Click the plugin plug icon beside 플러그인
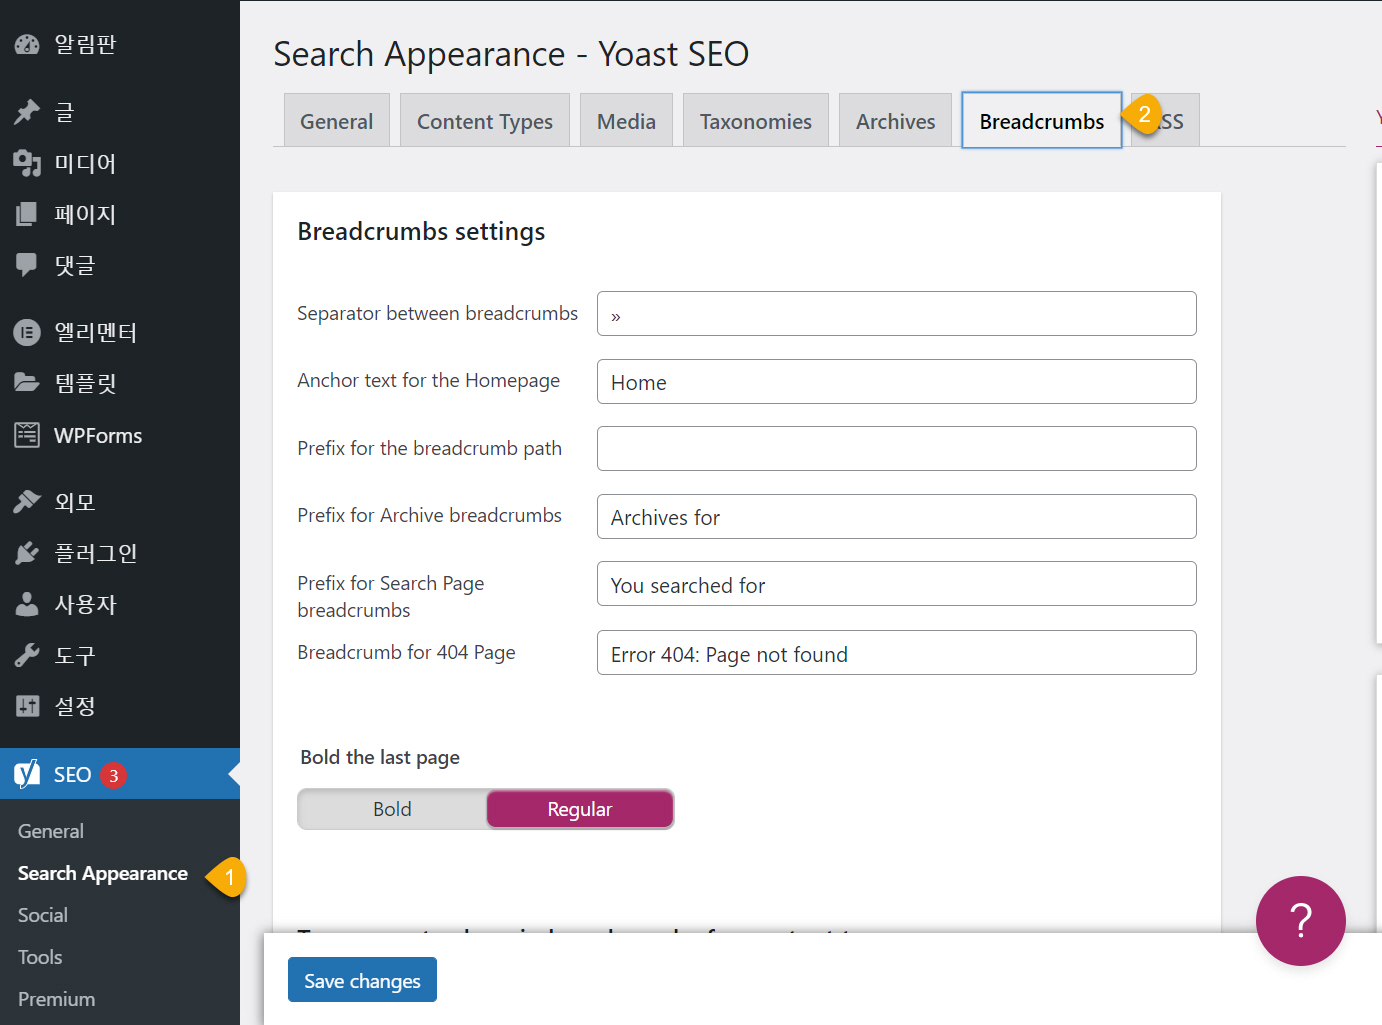Screen dimensions: 1382x1025 coord(27,553)
